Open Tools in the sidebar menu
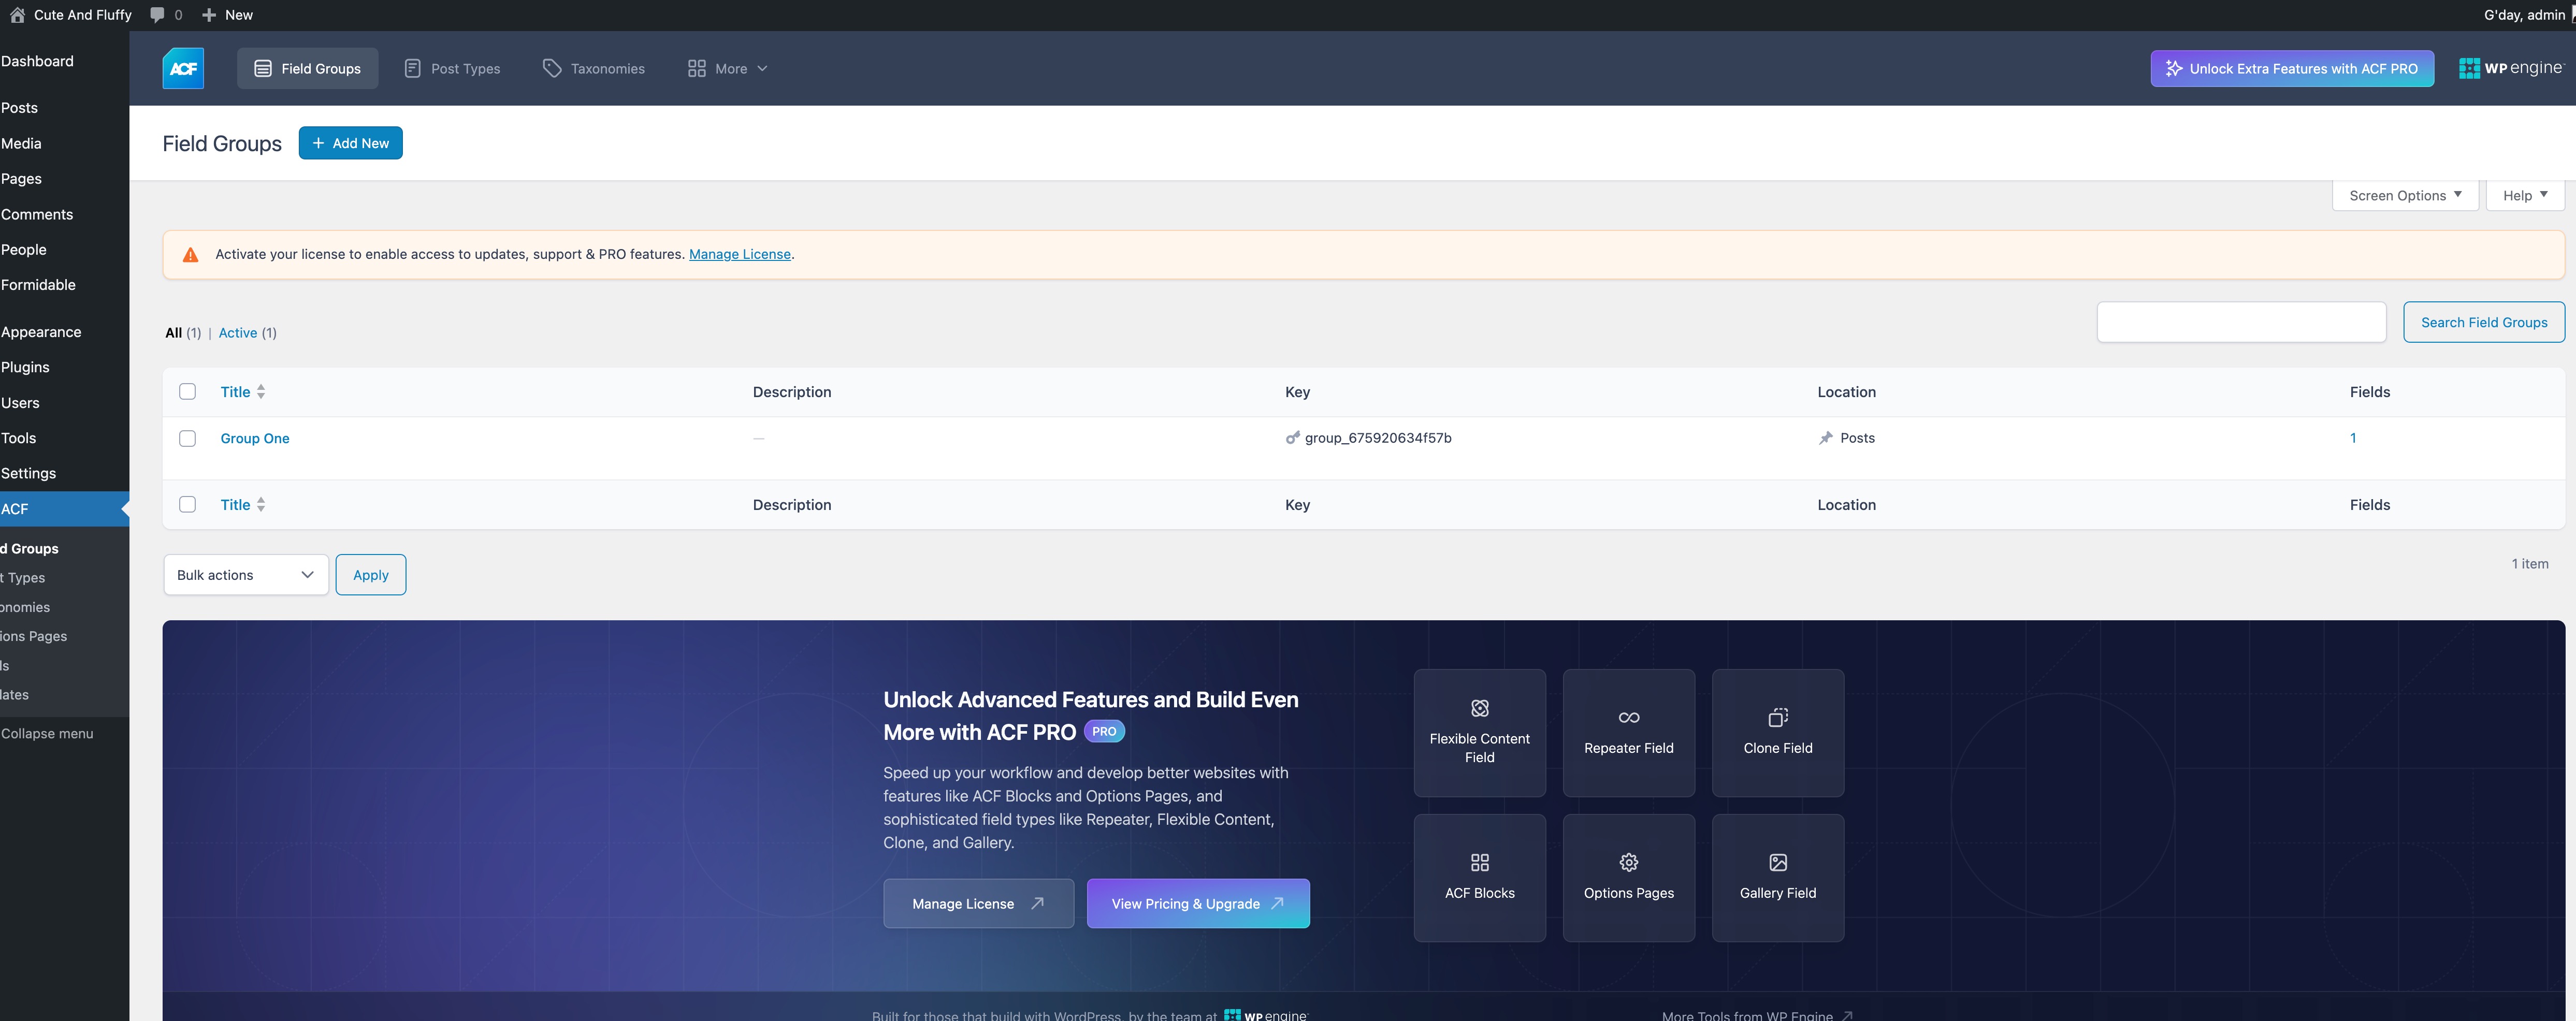This screenshot has width=2576, height=1021. tap(64, 438)
